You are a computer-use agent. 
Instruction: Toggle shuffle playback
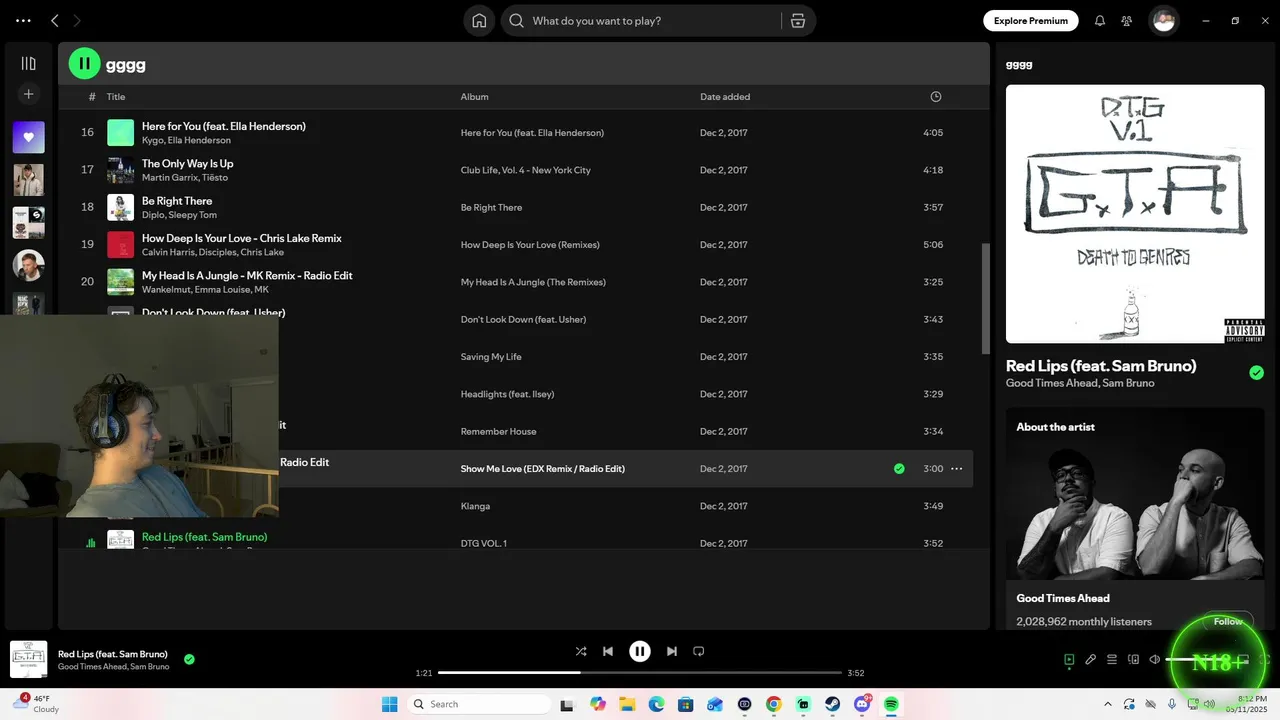[x=581, y=651]
